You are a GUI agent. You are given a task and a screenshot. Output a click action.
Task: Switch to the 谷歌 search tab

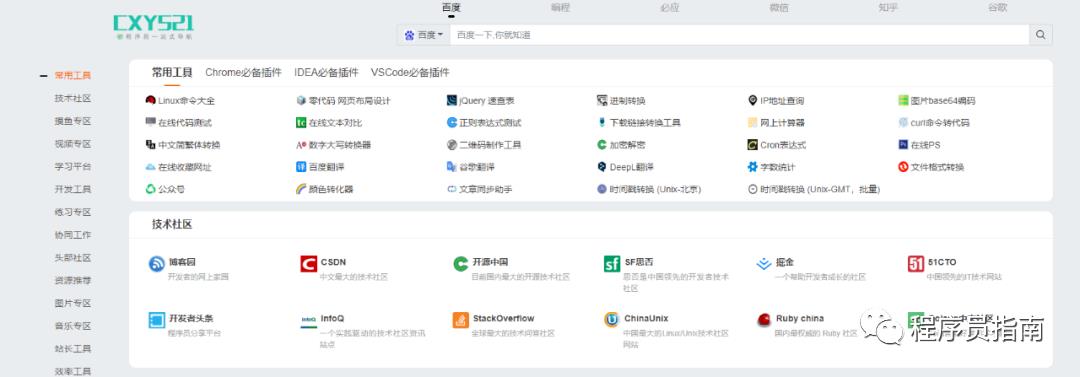pos(997,8)
